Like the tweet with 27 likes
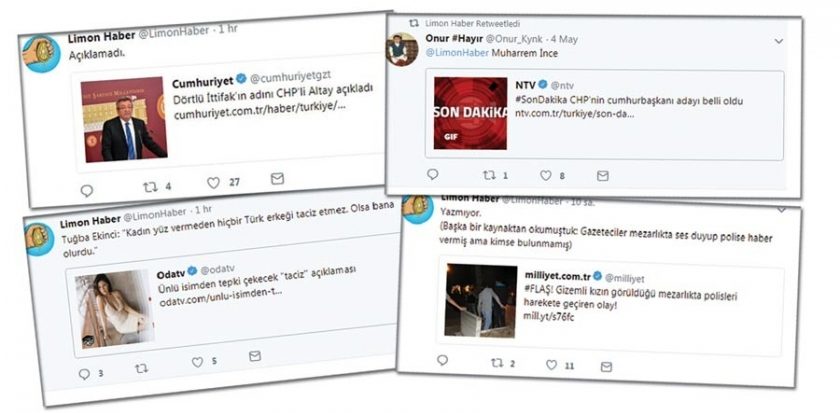This screenshot has height=413, width=840. pyautogui.click(x=213, y=183)
